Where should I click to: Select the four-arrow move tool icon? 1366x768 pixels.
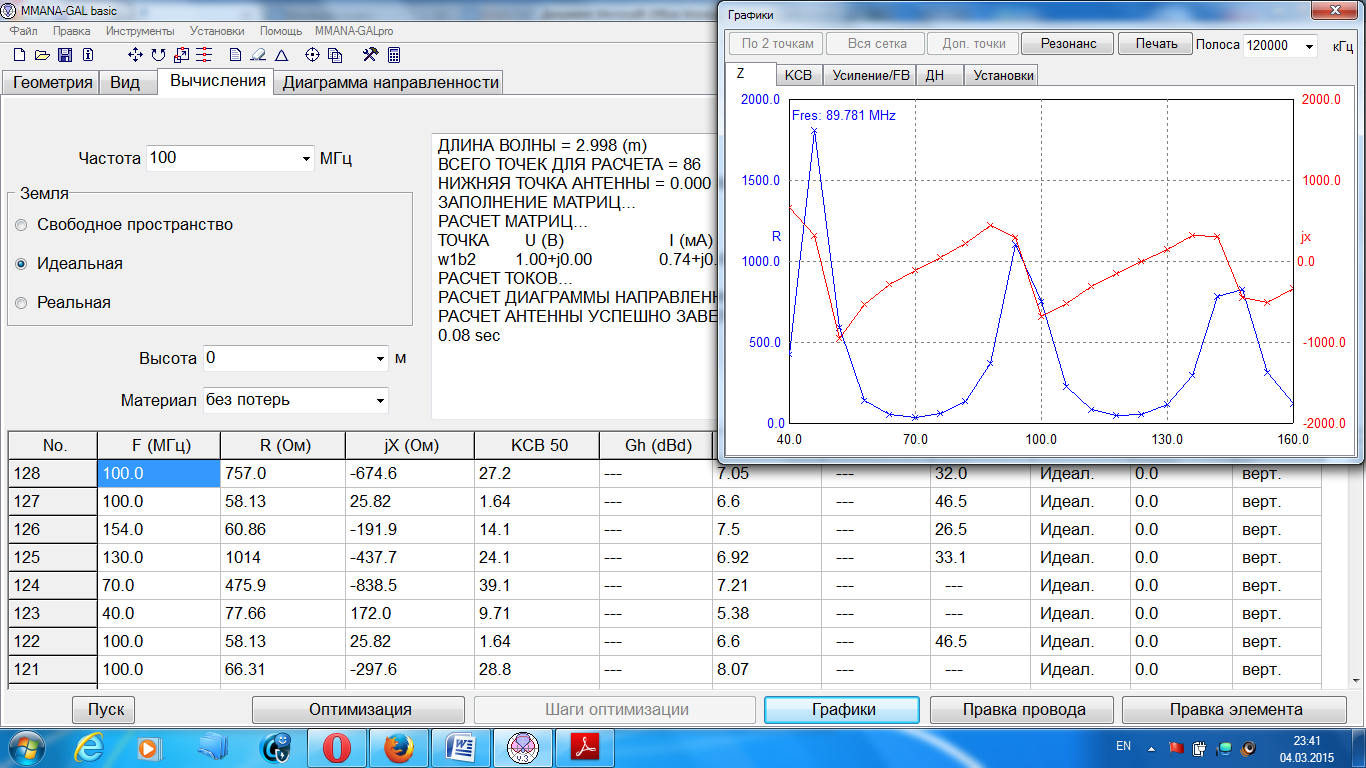pos(135,55)
